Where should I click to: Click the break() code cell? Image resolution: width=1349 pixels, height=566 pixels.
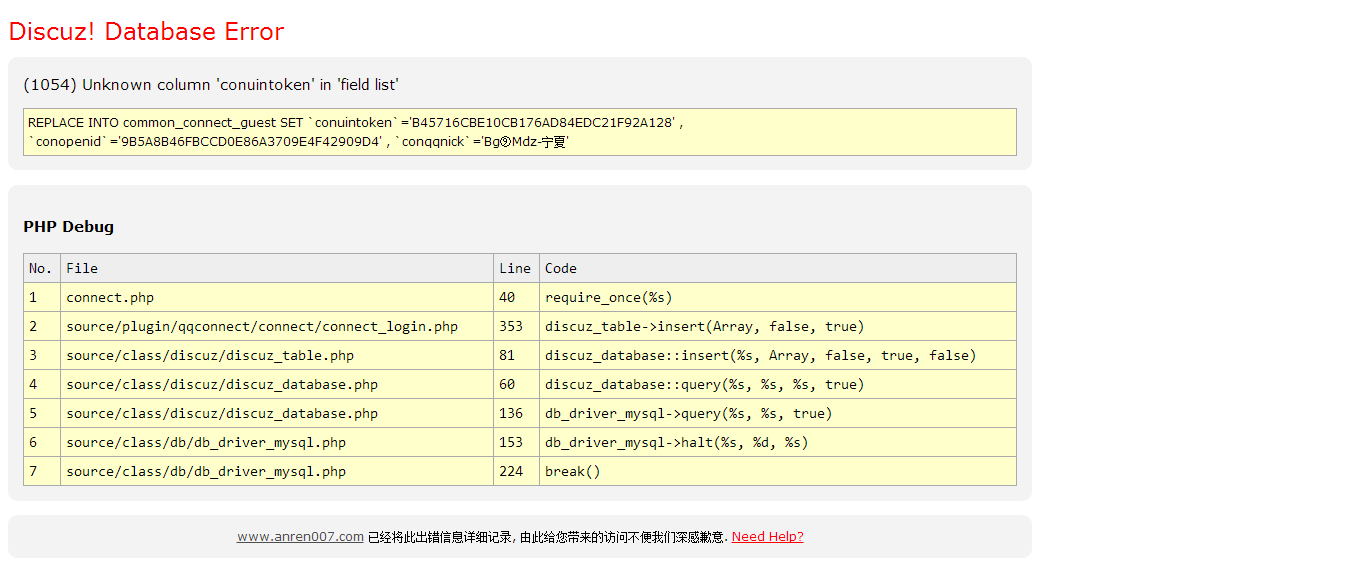click(573, 471)
